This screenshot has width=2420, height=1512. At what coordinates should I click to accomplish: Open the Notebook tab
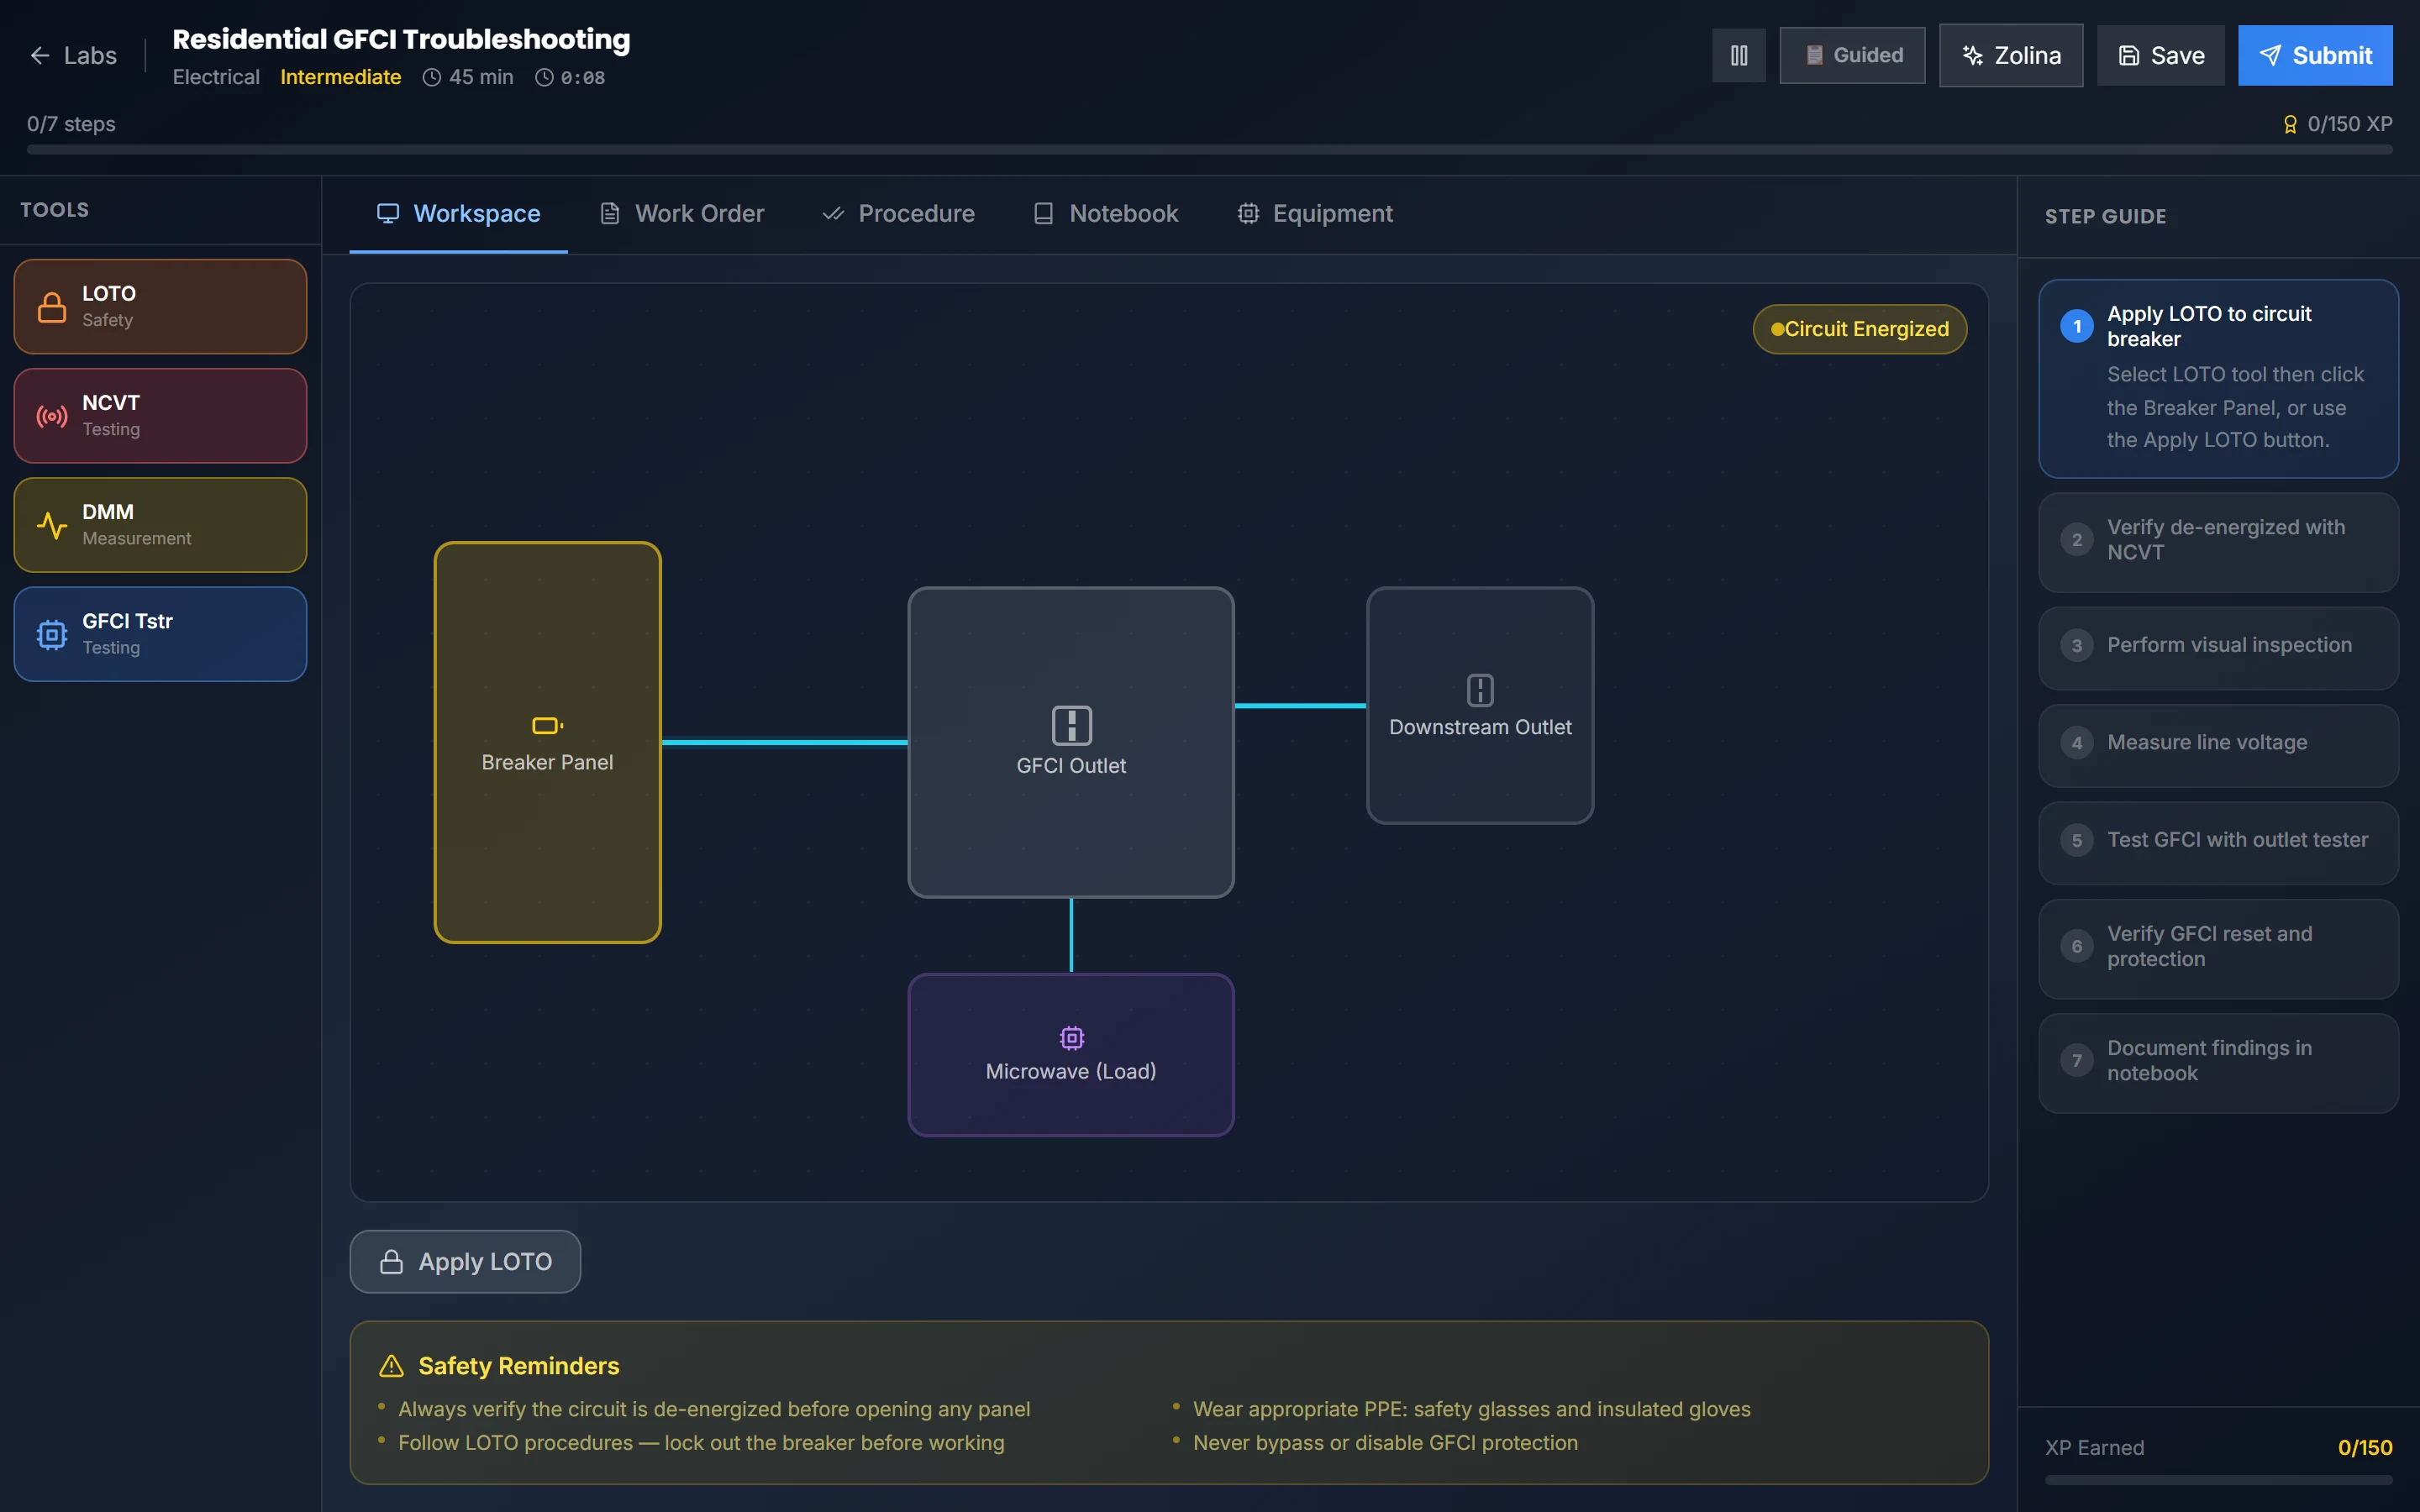1105,213
